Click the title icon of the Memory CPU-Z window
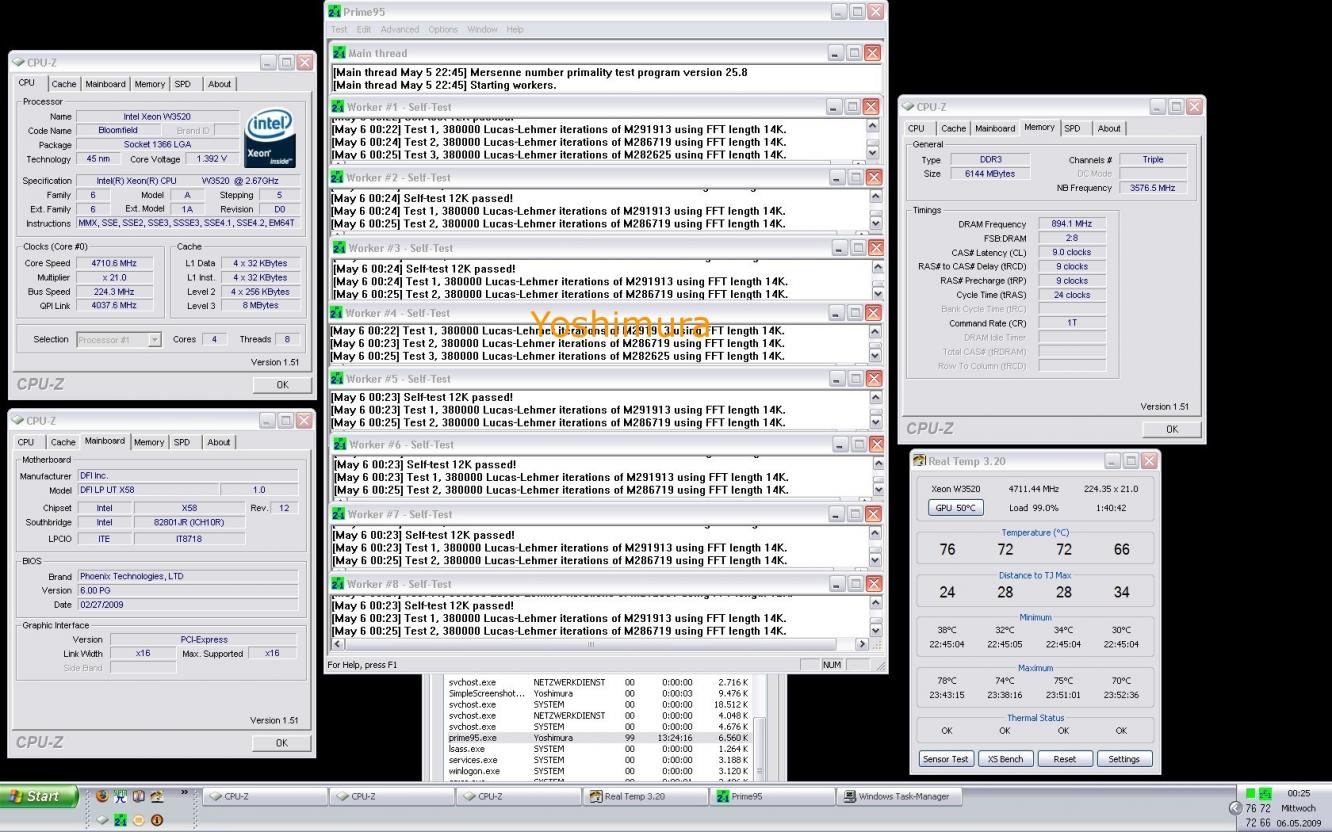Screen dimensions: 1332x832 tap(907, 106)
